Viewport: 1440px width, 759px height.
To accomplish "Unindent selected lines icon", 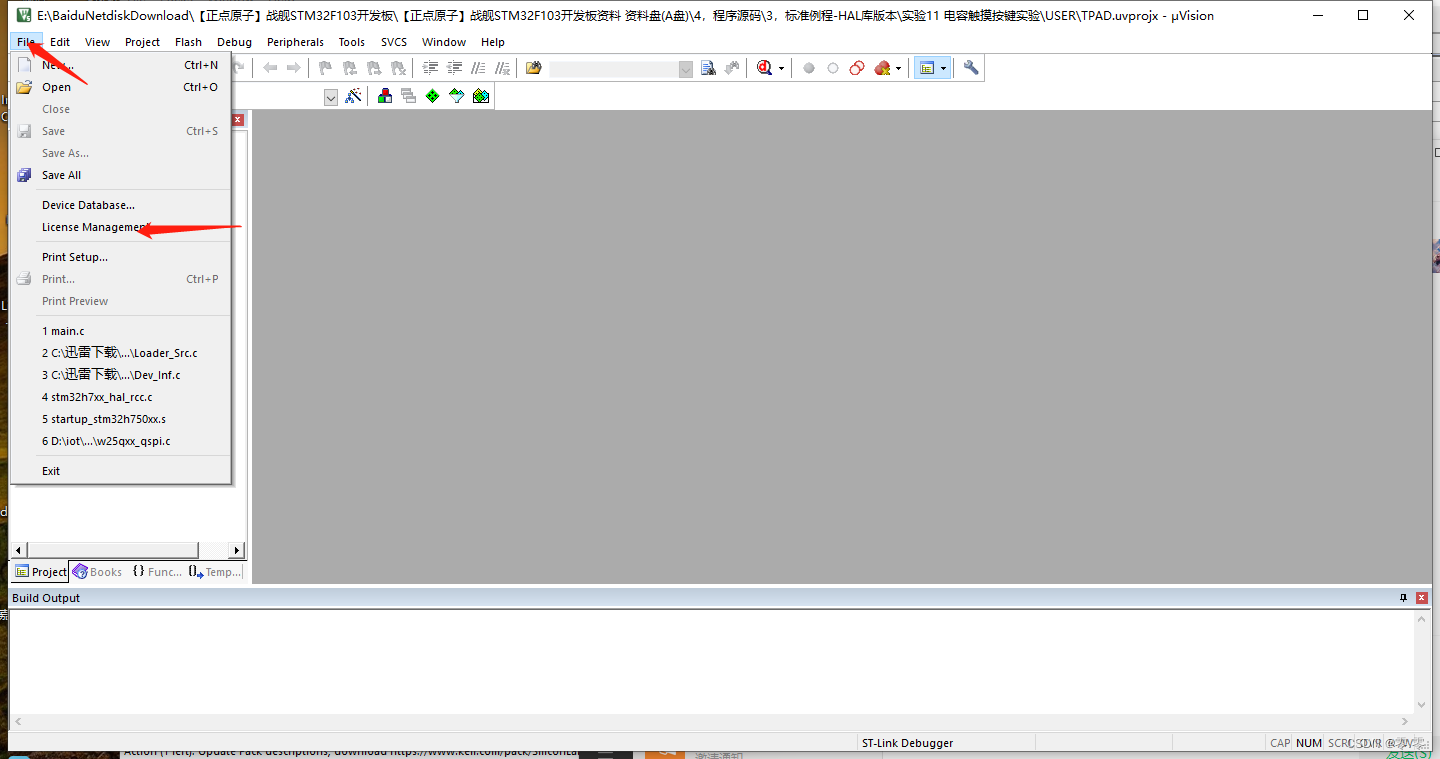I will coord(454,68).
